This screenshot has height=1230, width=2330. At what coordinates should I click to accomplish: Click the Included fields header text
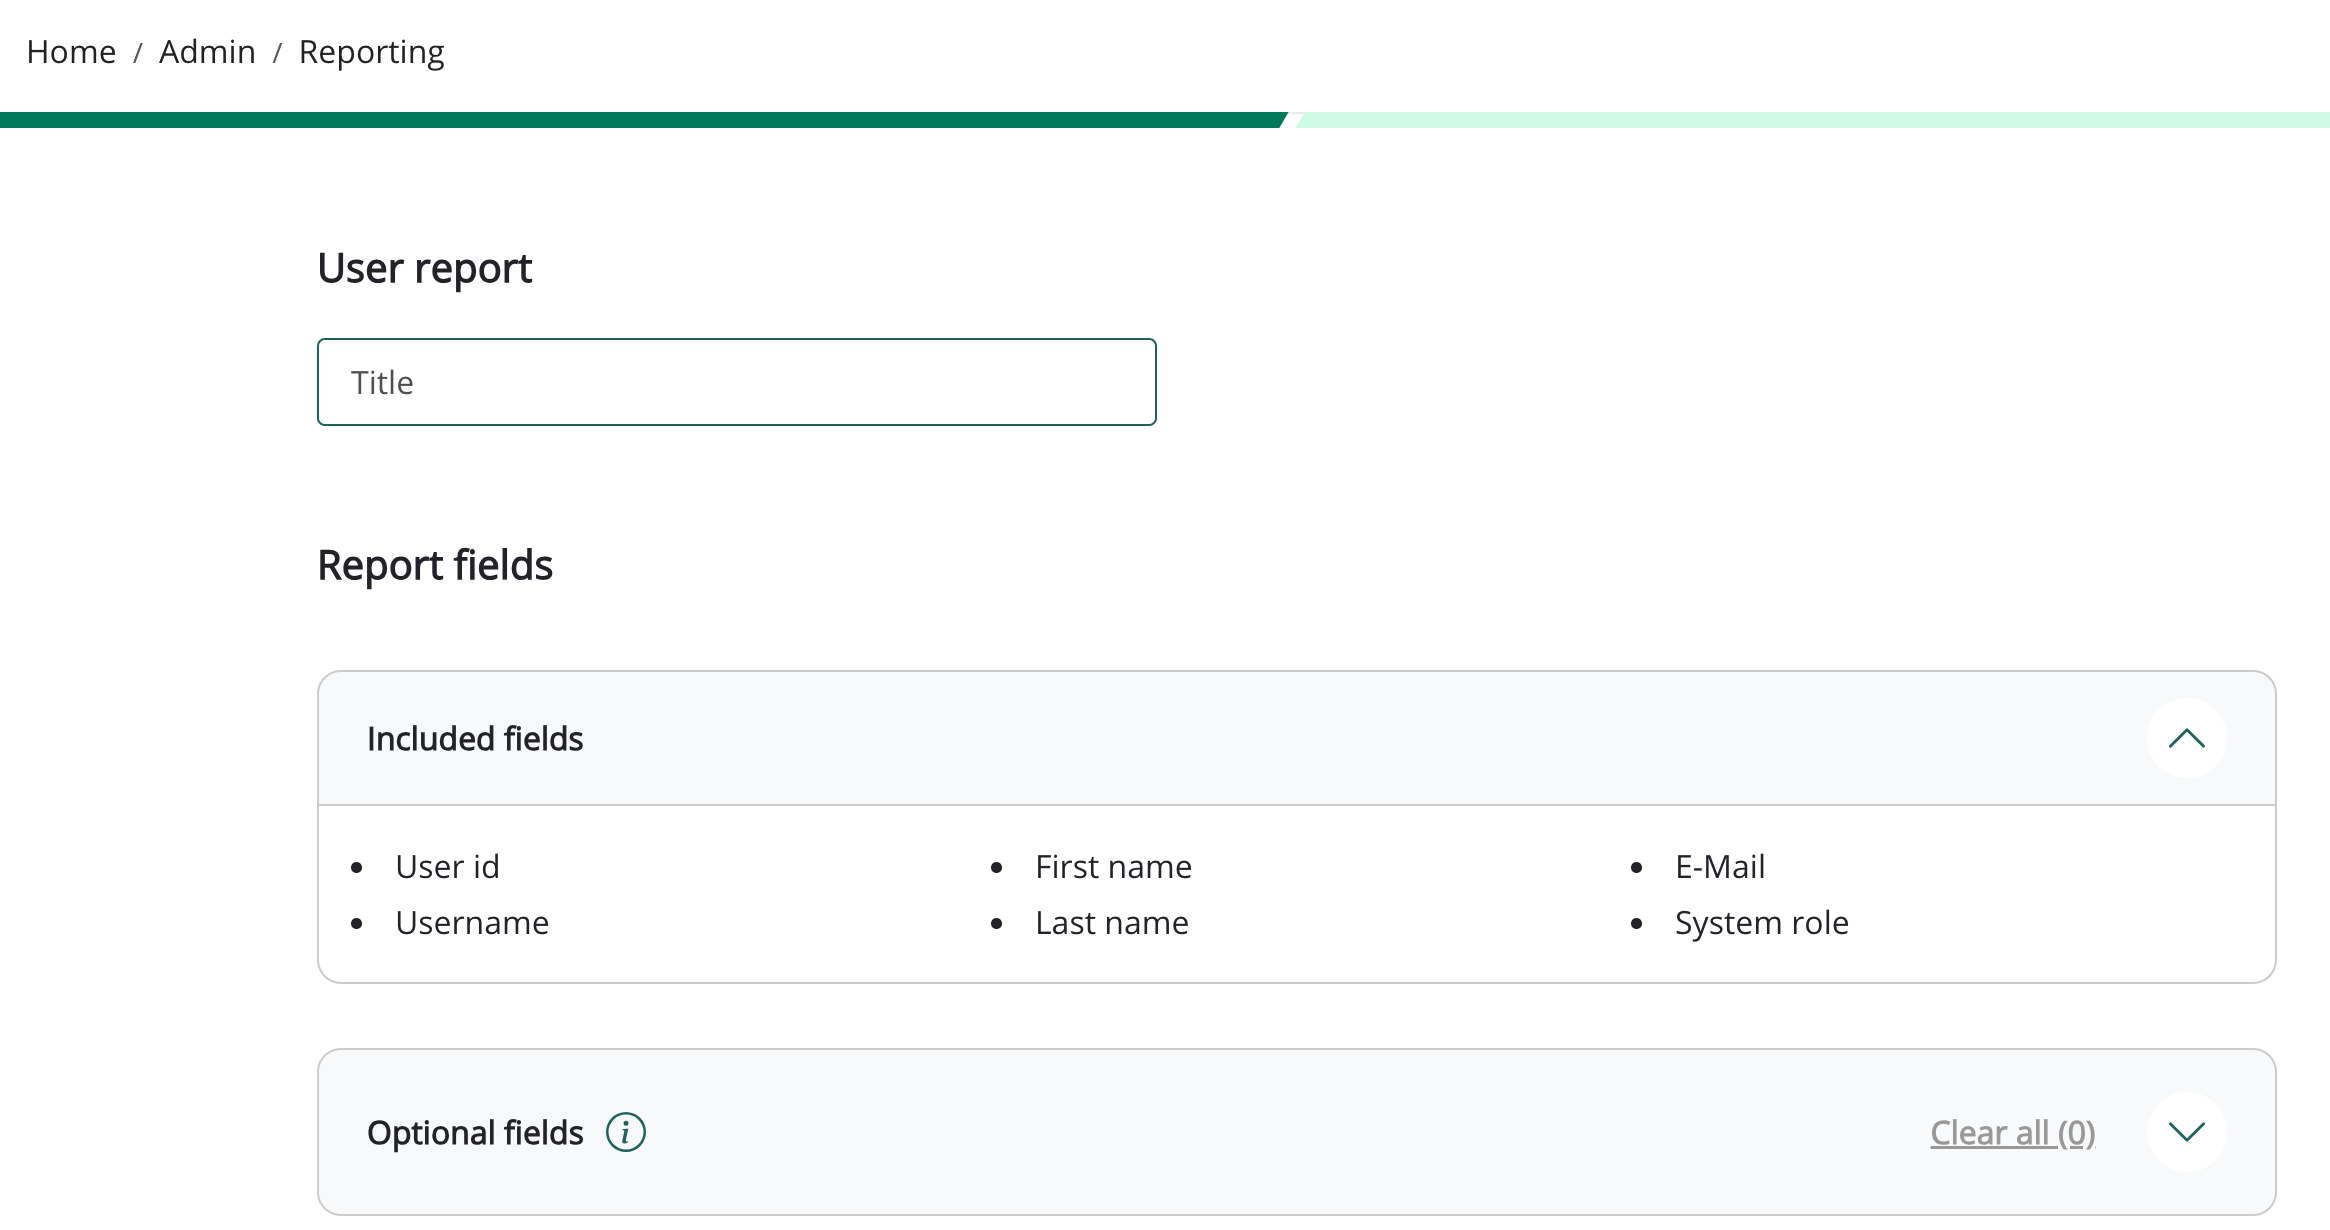[x=475, y=738]
